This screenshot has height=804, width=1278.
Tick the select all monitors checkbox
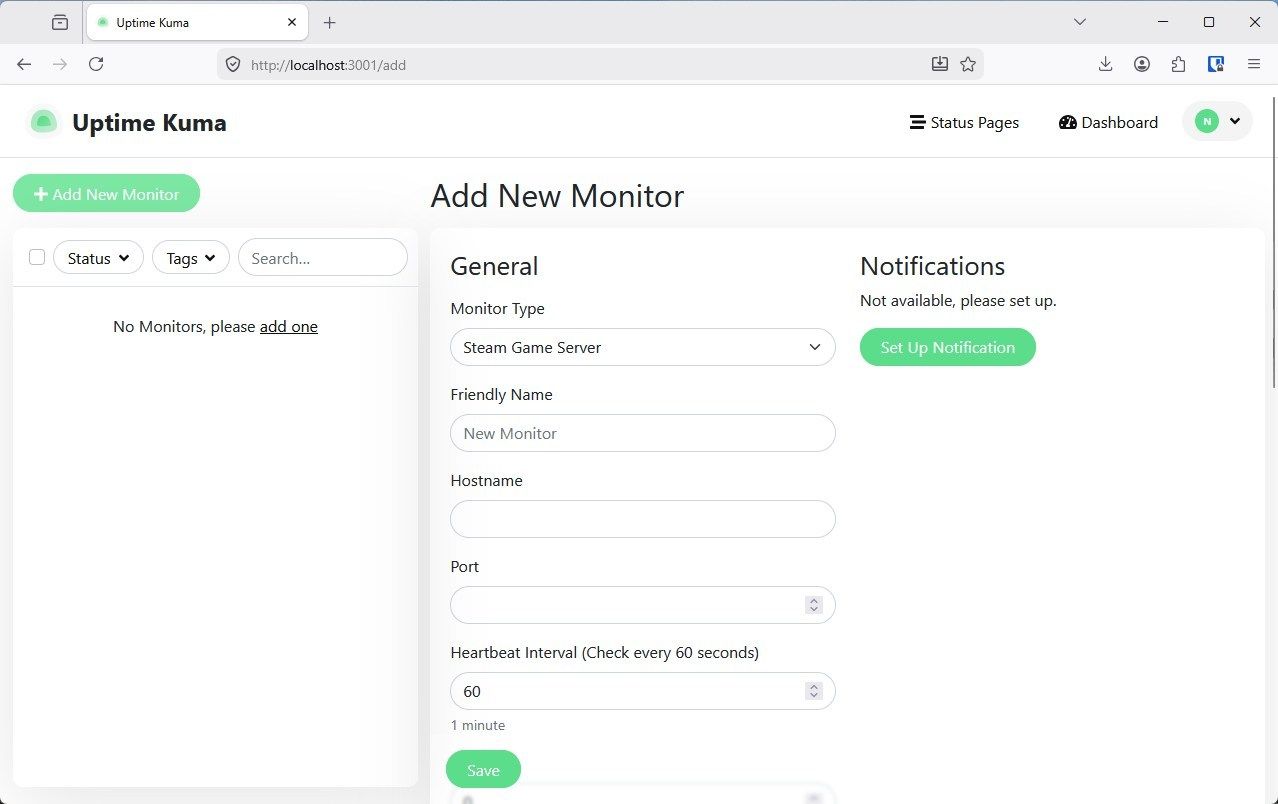[x=37, y=257]
